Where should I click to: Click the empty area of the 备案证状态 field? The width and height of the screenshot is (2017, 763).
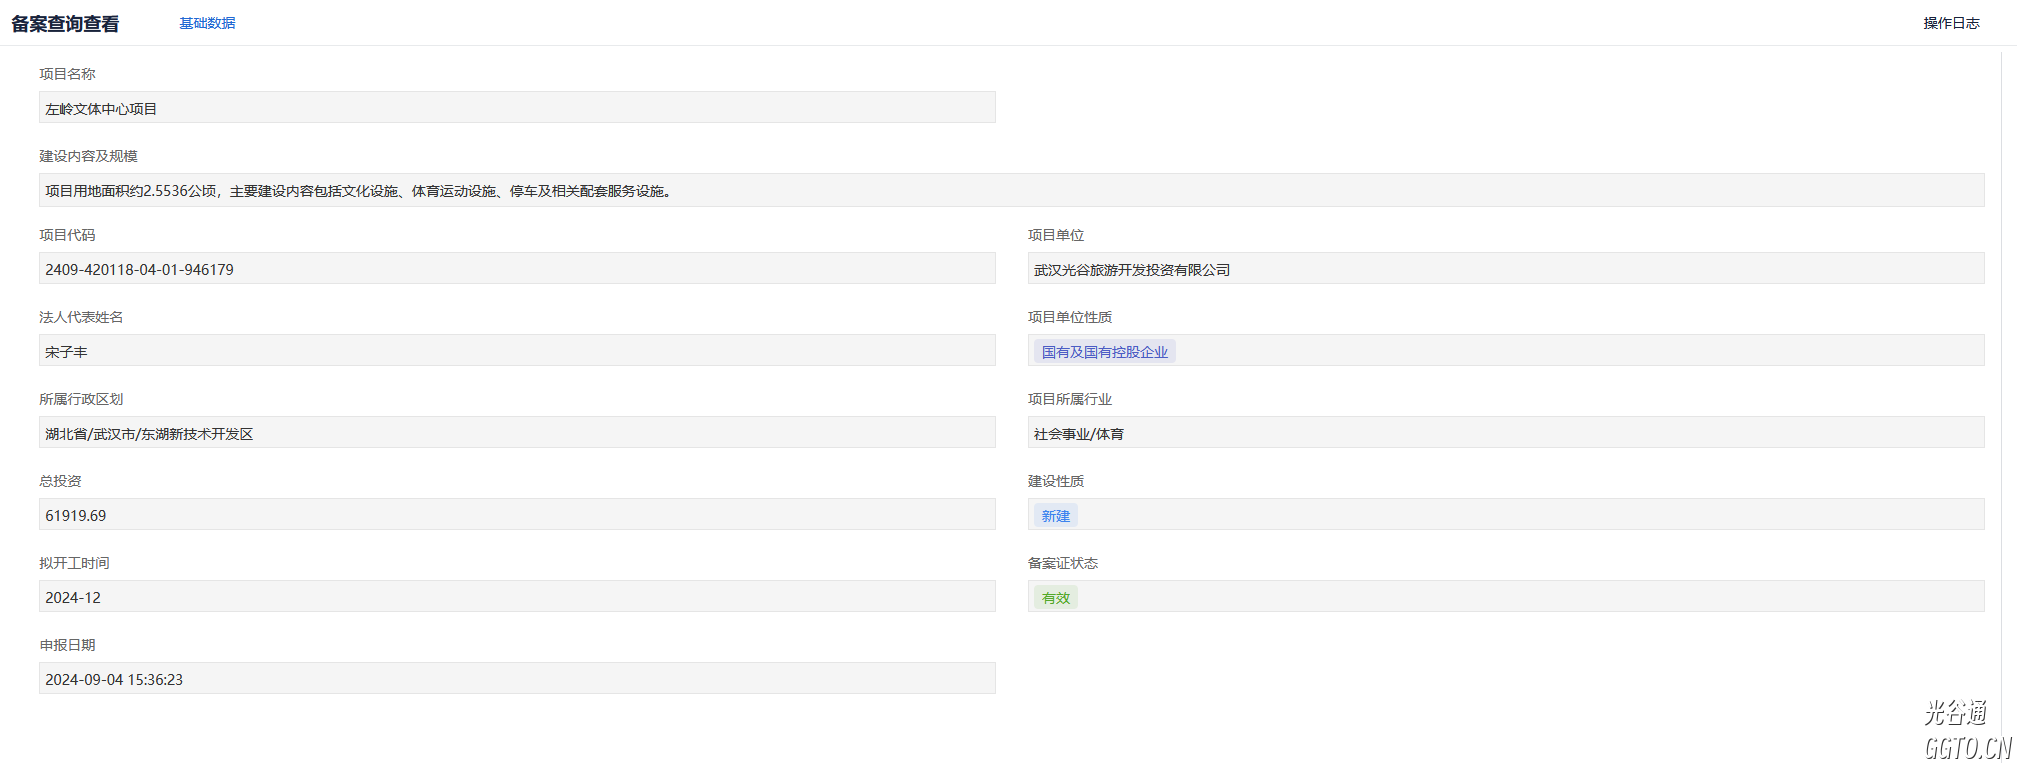tap(1530, 597)
